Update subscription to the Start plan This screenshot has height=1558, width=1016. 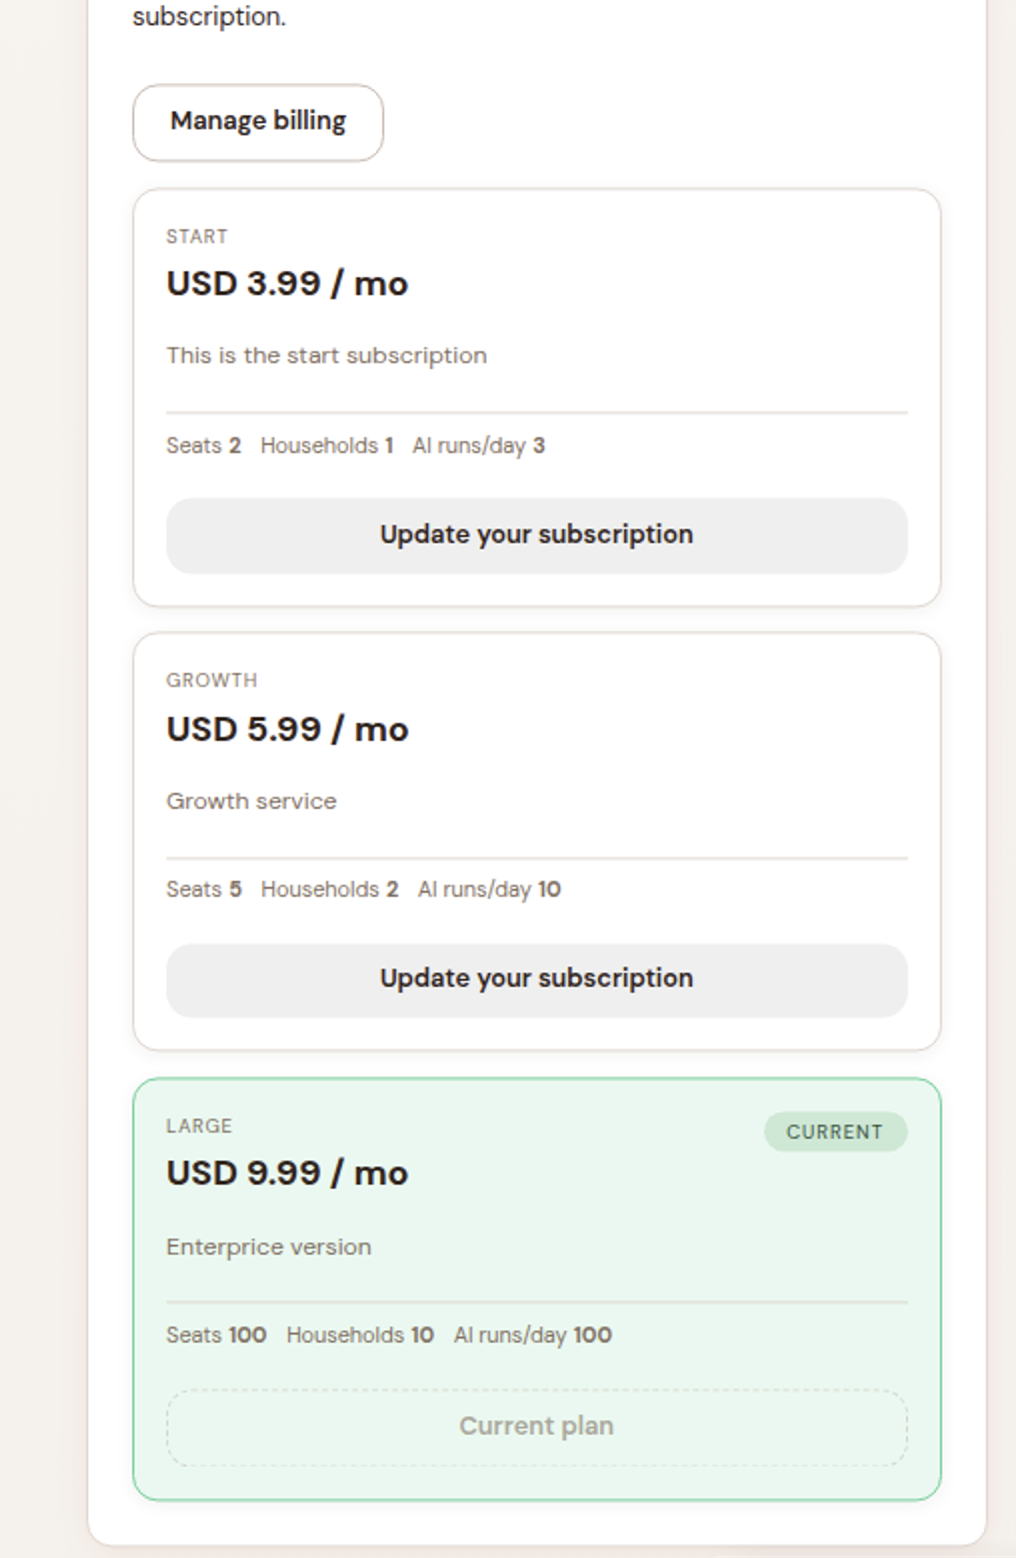pyautogui.click(x=536, y=535)
